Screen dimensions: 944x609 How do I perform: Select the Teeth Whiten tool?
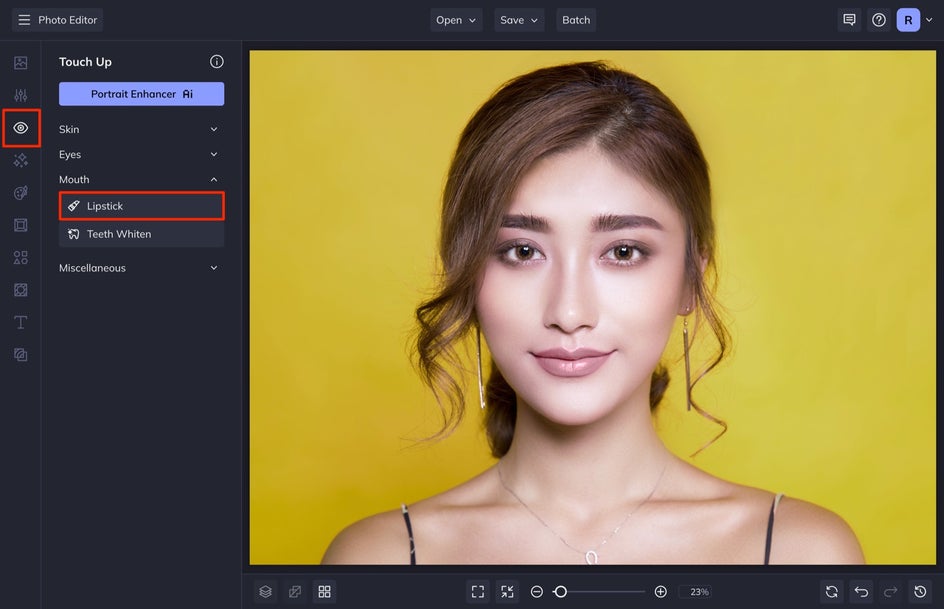coord(141,234)
